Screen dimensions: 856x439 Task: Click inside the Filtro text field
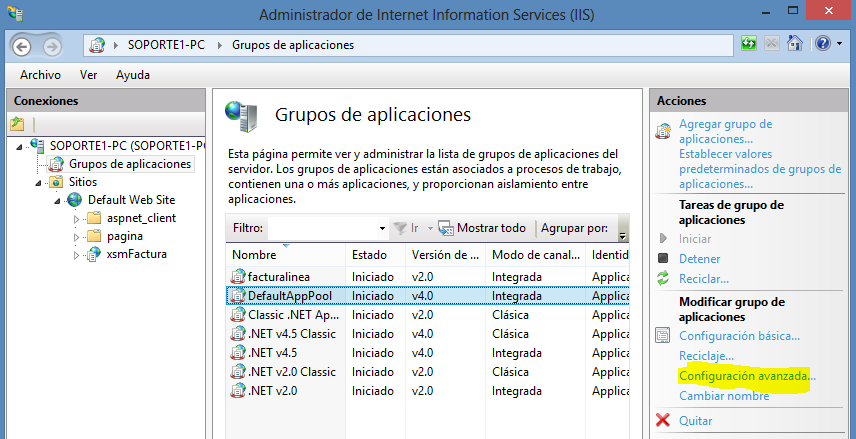coord(322,228)
